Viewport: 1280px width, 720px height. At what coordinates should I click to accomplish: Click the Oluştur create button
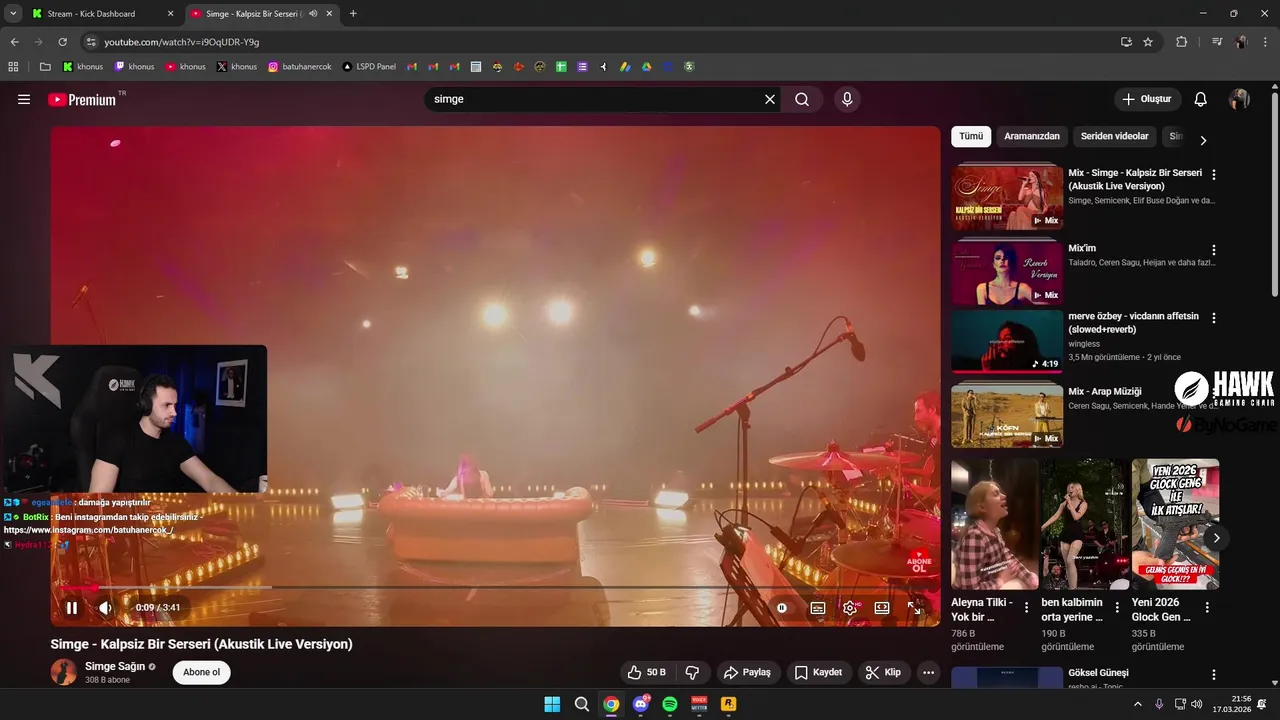click(1147, 99)
